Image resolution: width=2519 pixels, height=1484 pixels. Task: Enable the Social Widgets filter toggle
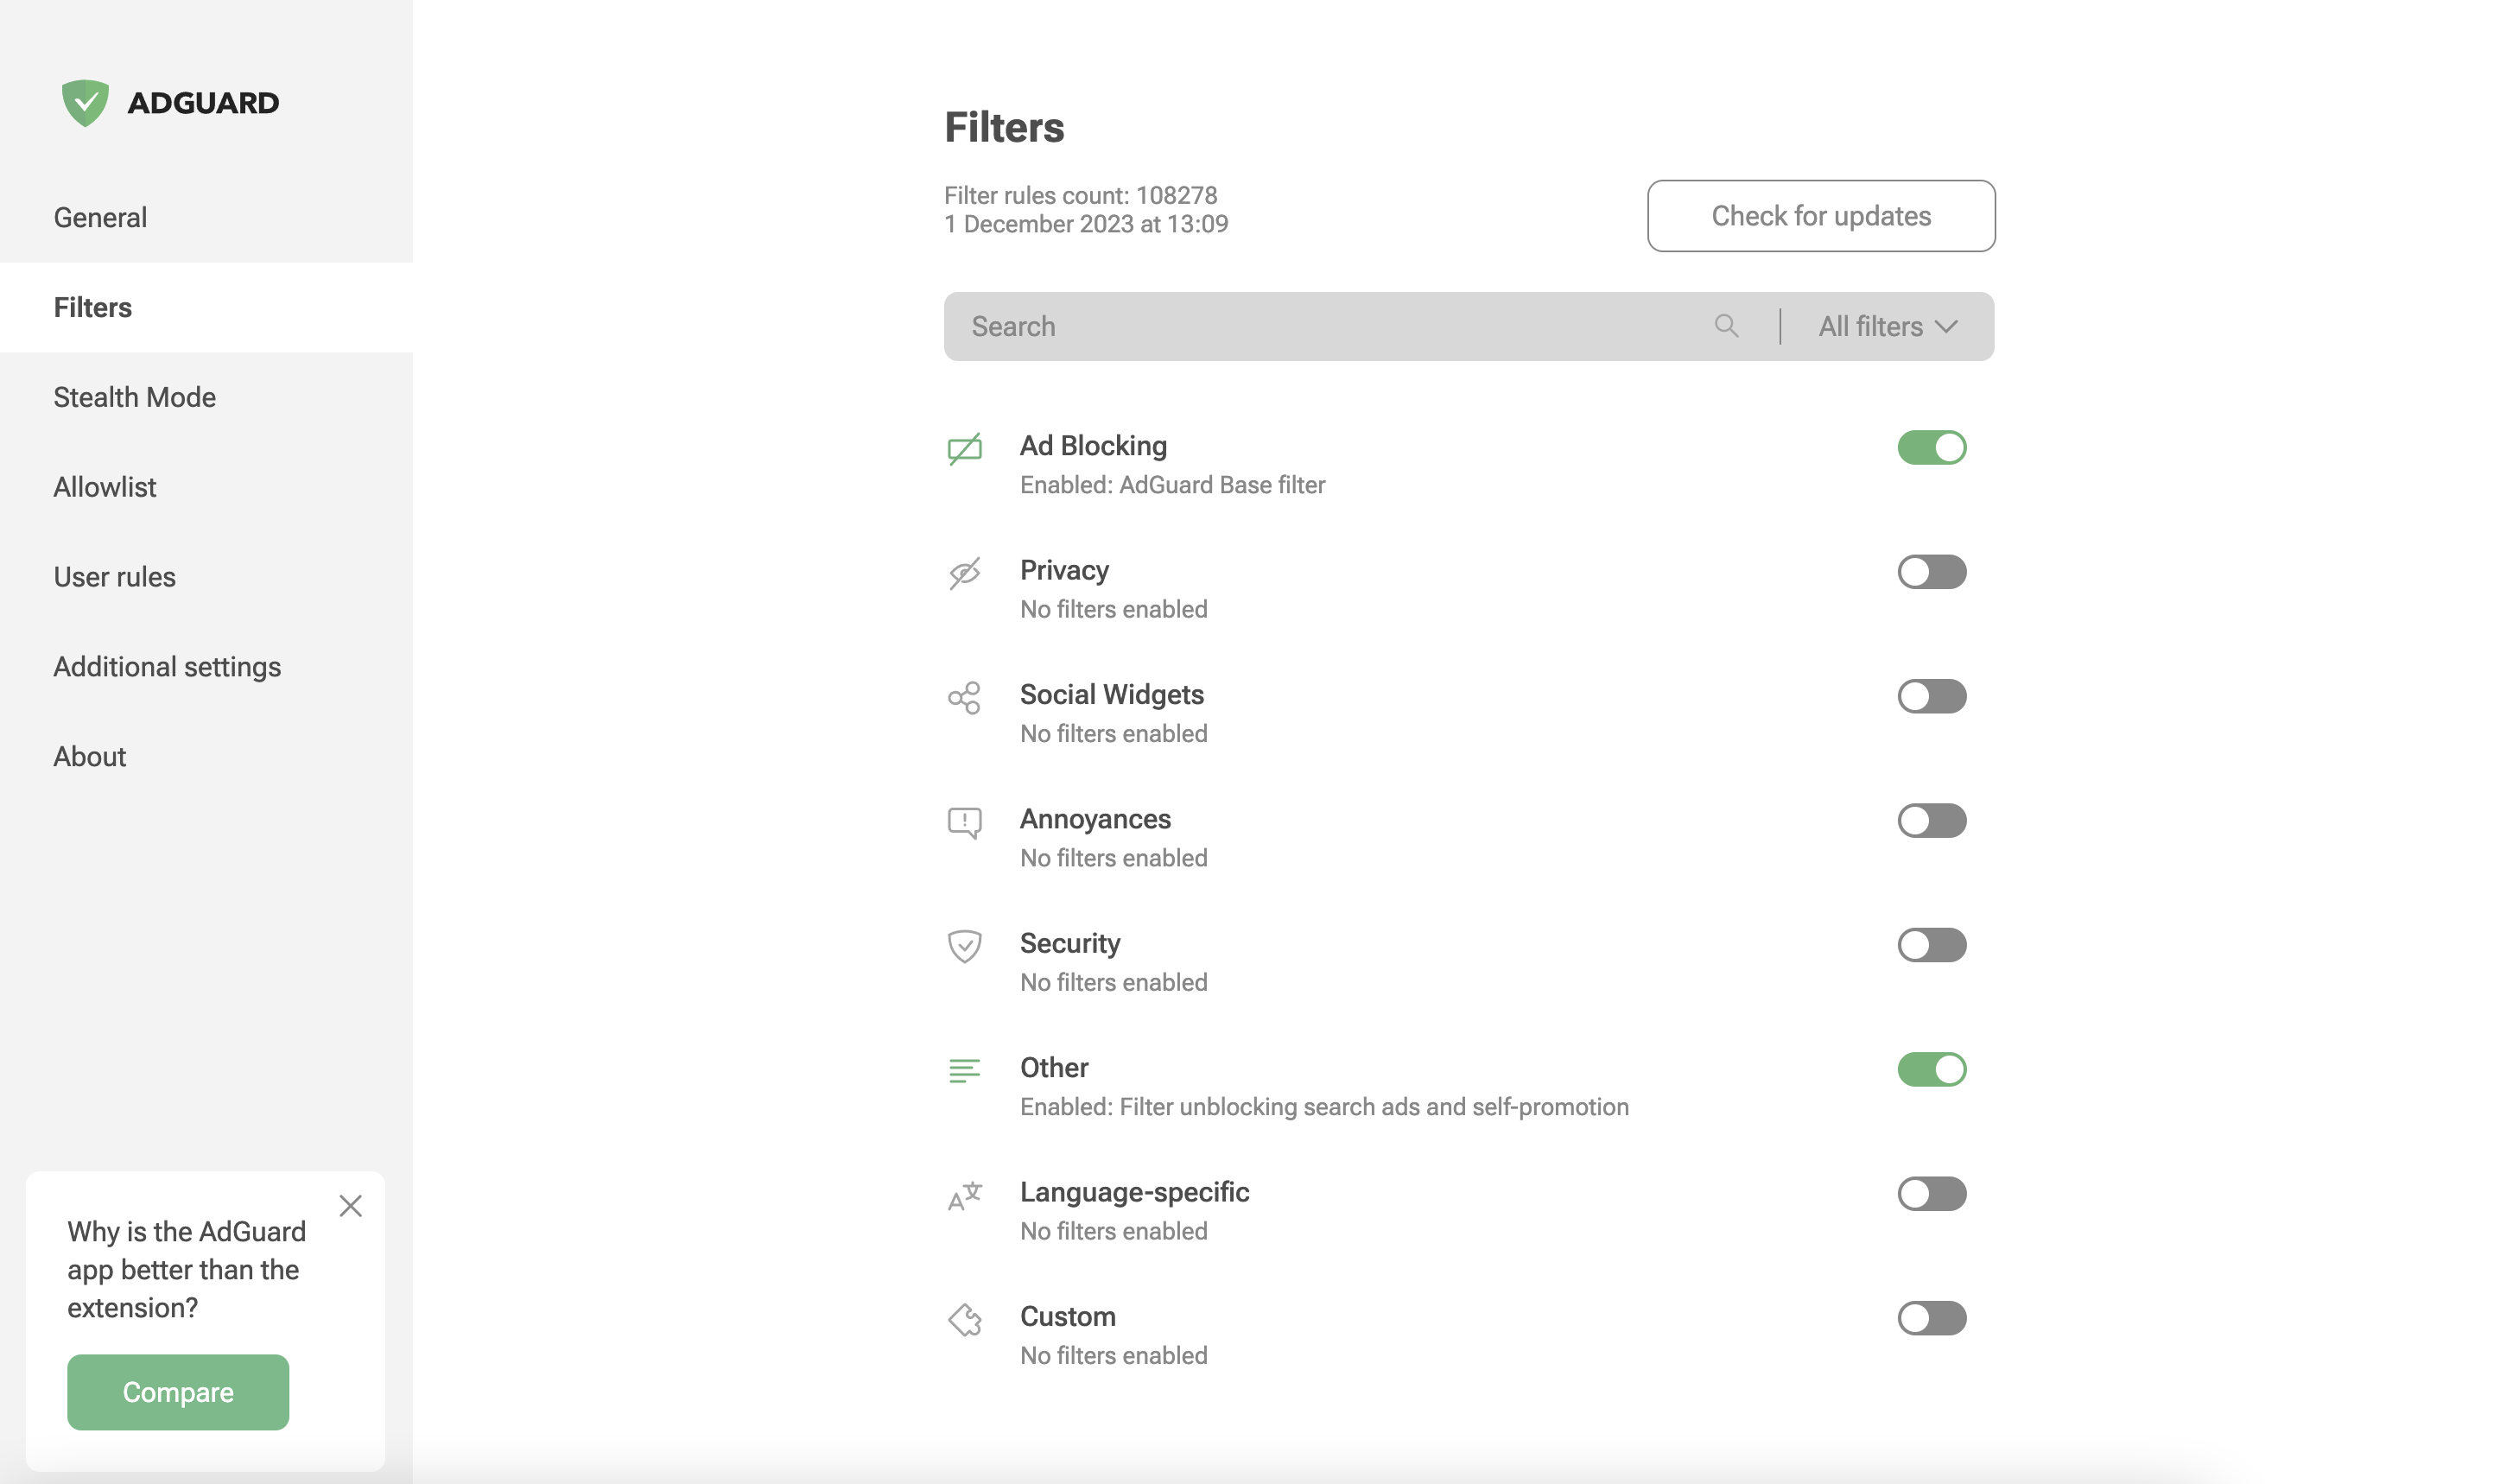(x=1931, y=696)
